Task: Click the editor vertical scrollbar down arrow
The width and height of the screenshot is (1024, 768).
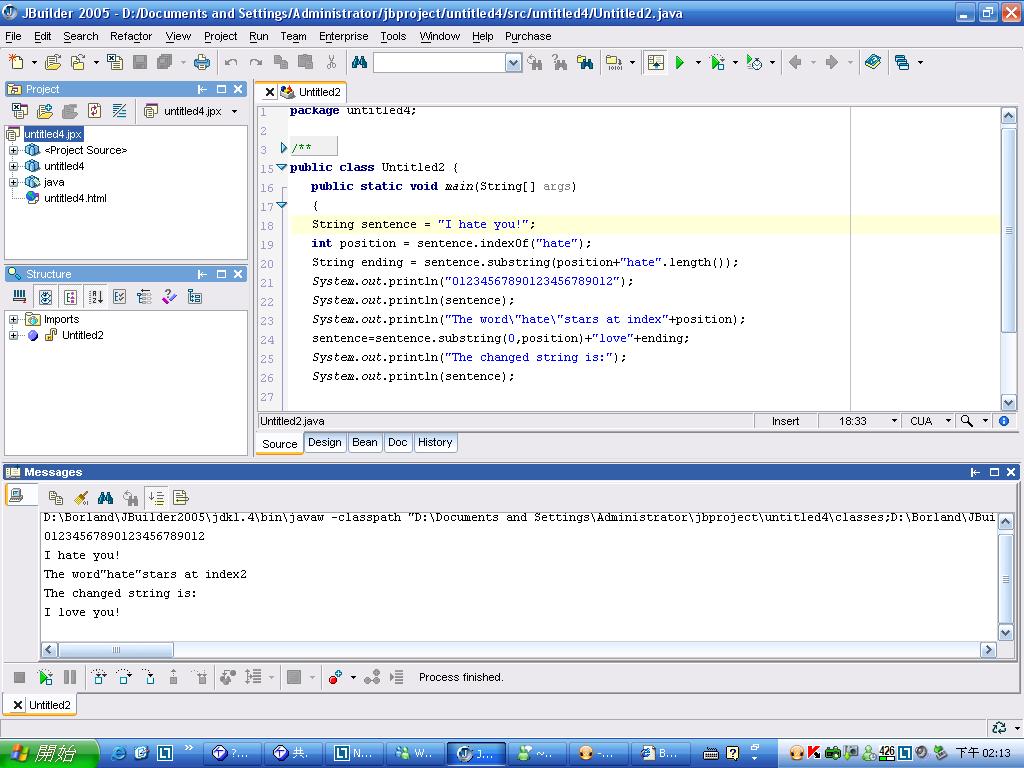Action: coord(1008,403)
